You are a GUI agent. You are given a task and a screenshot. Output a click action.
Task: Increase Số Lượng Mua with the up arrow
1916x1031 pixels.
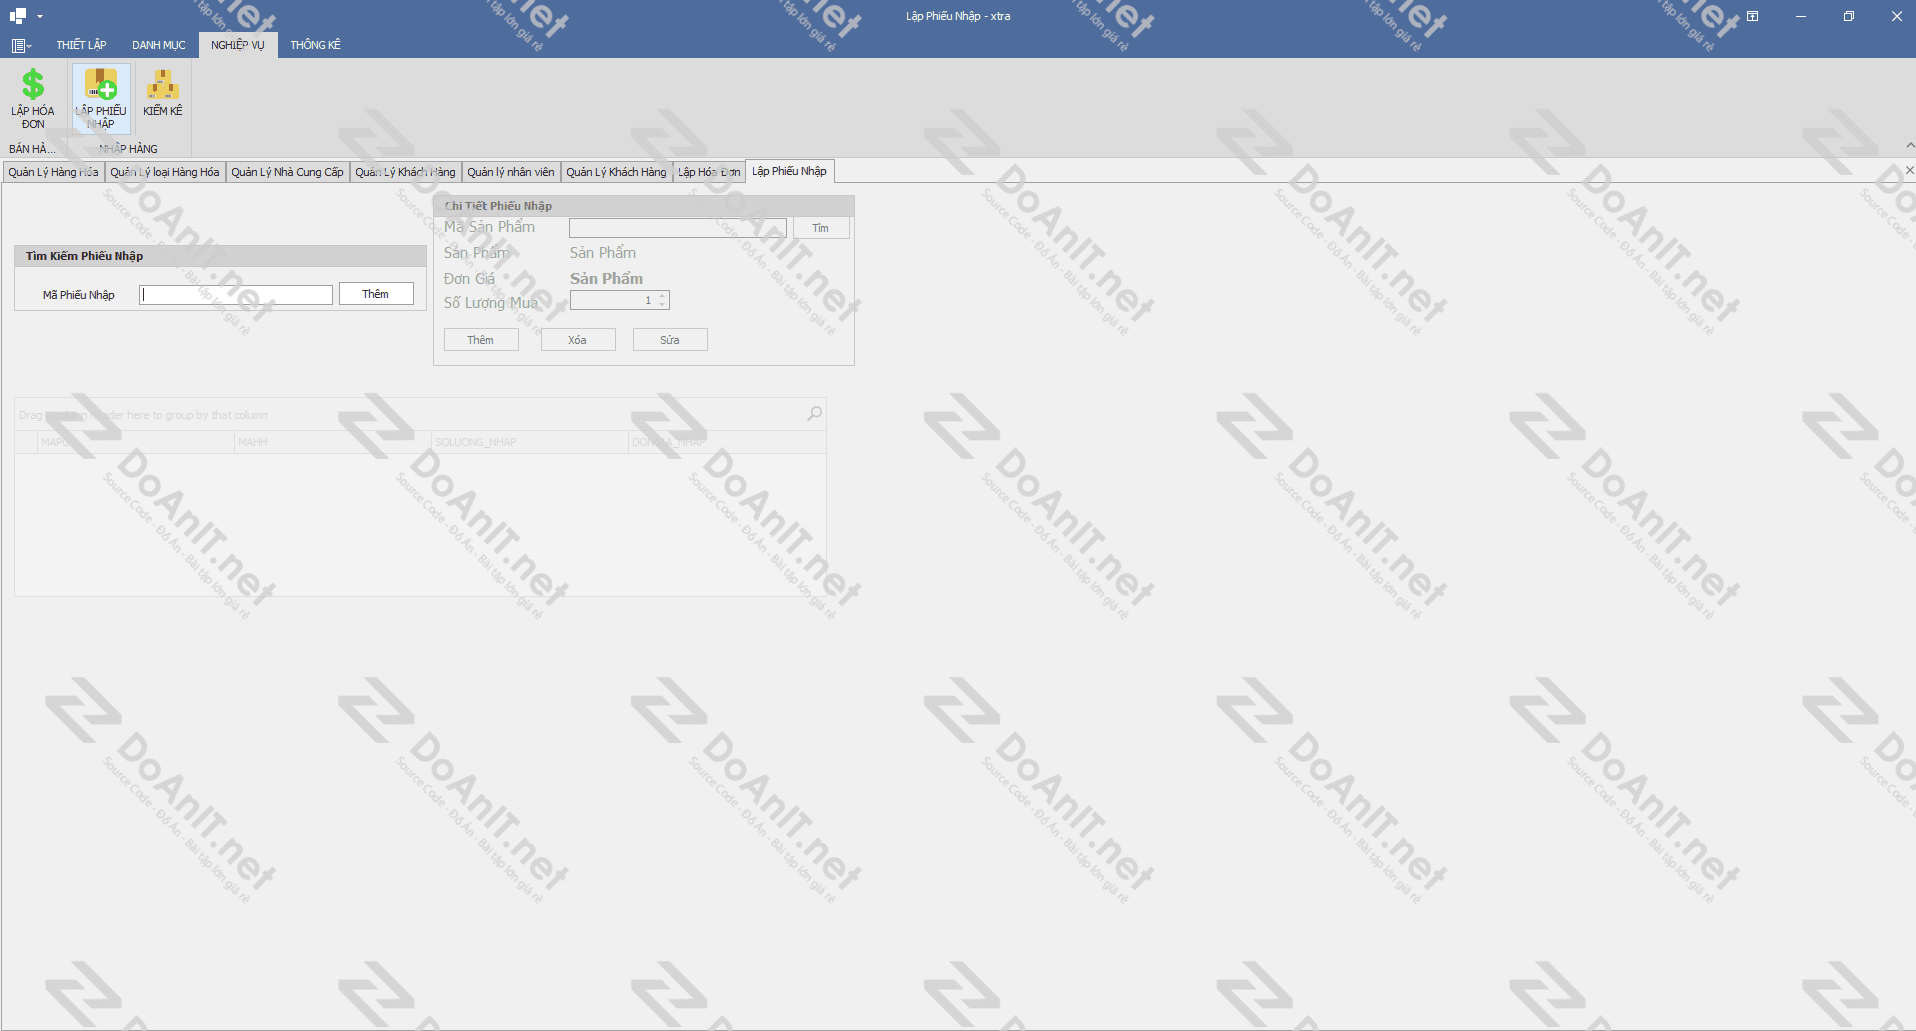coord(662,296)
